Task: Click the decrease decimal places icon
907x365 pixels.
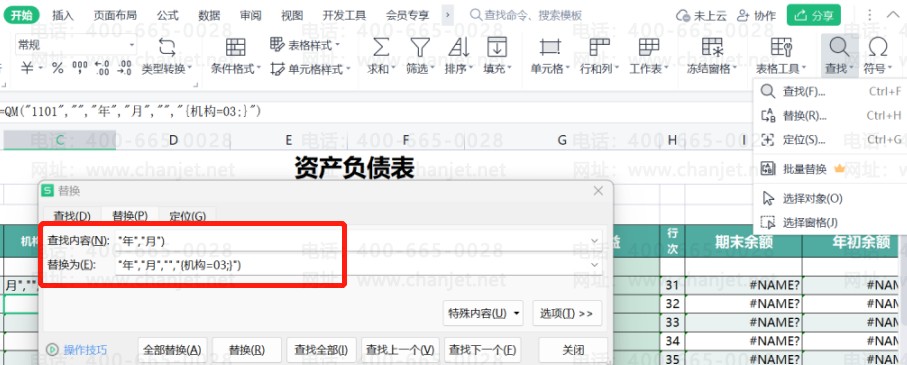Action: [x=124, y=68]
